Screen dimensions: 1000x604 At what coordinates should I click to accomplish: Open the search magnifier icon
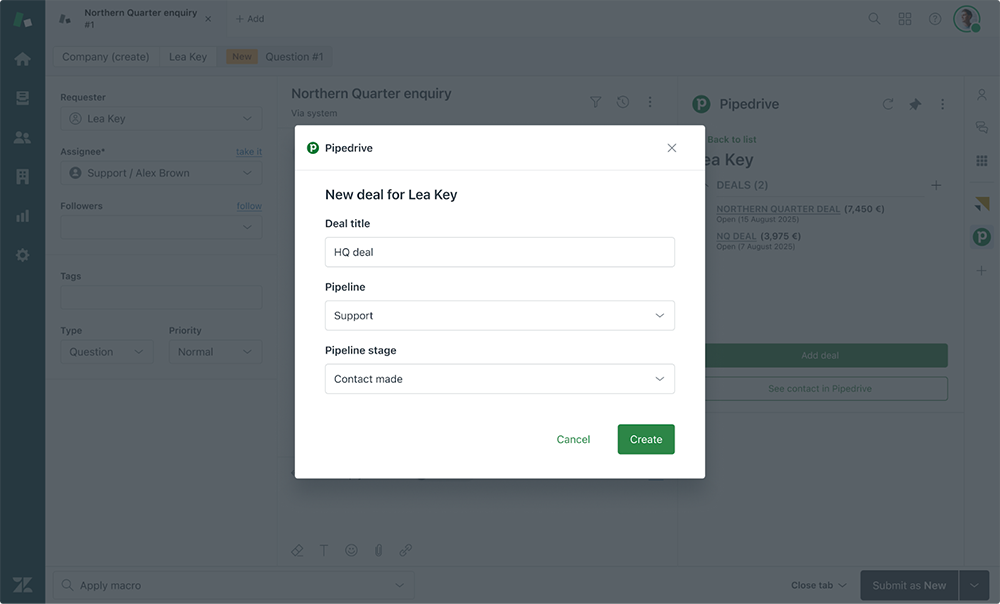(874, 19)
